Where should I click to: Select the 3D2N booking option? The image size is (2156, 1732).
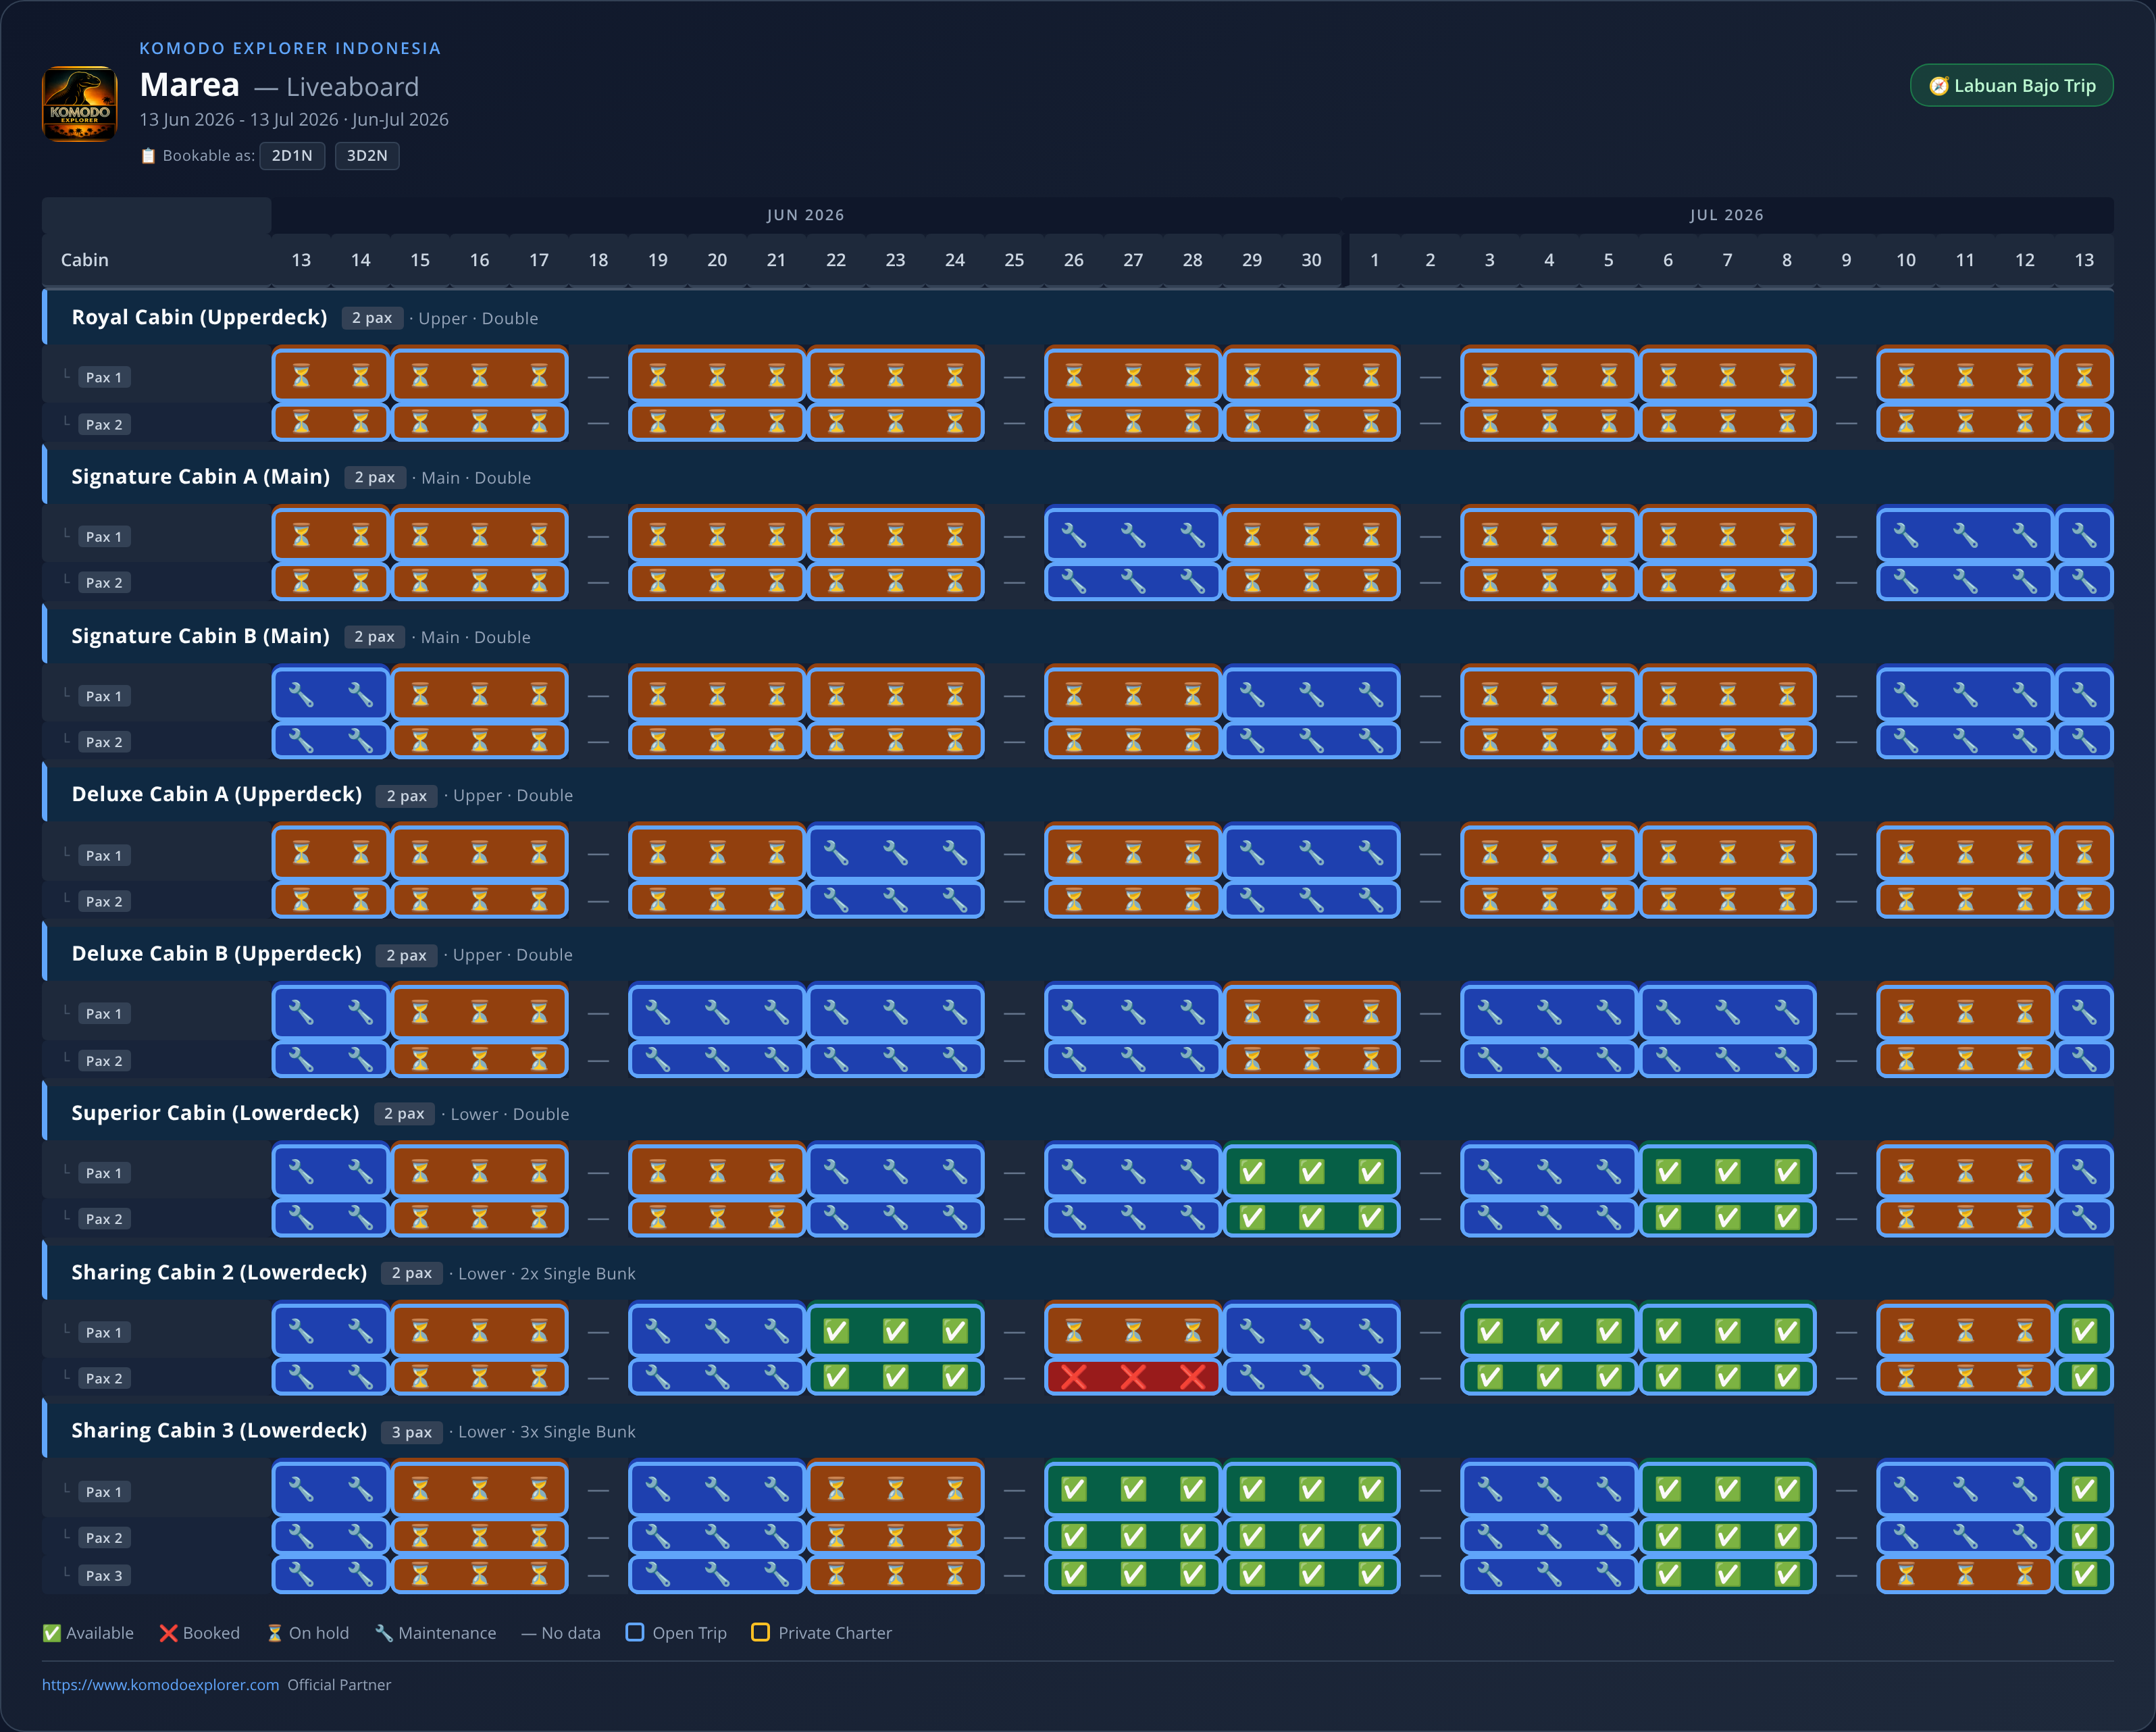tap(367, 156)
